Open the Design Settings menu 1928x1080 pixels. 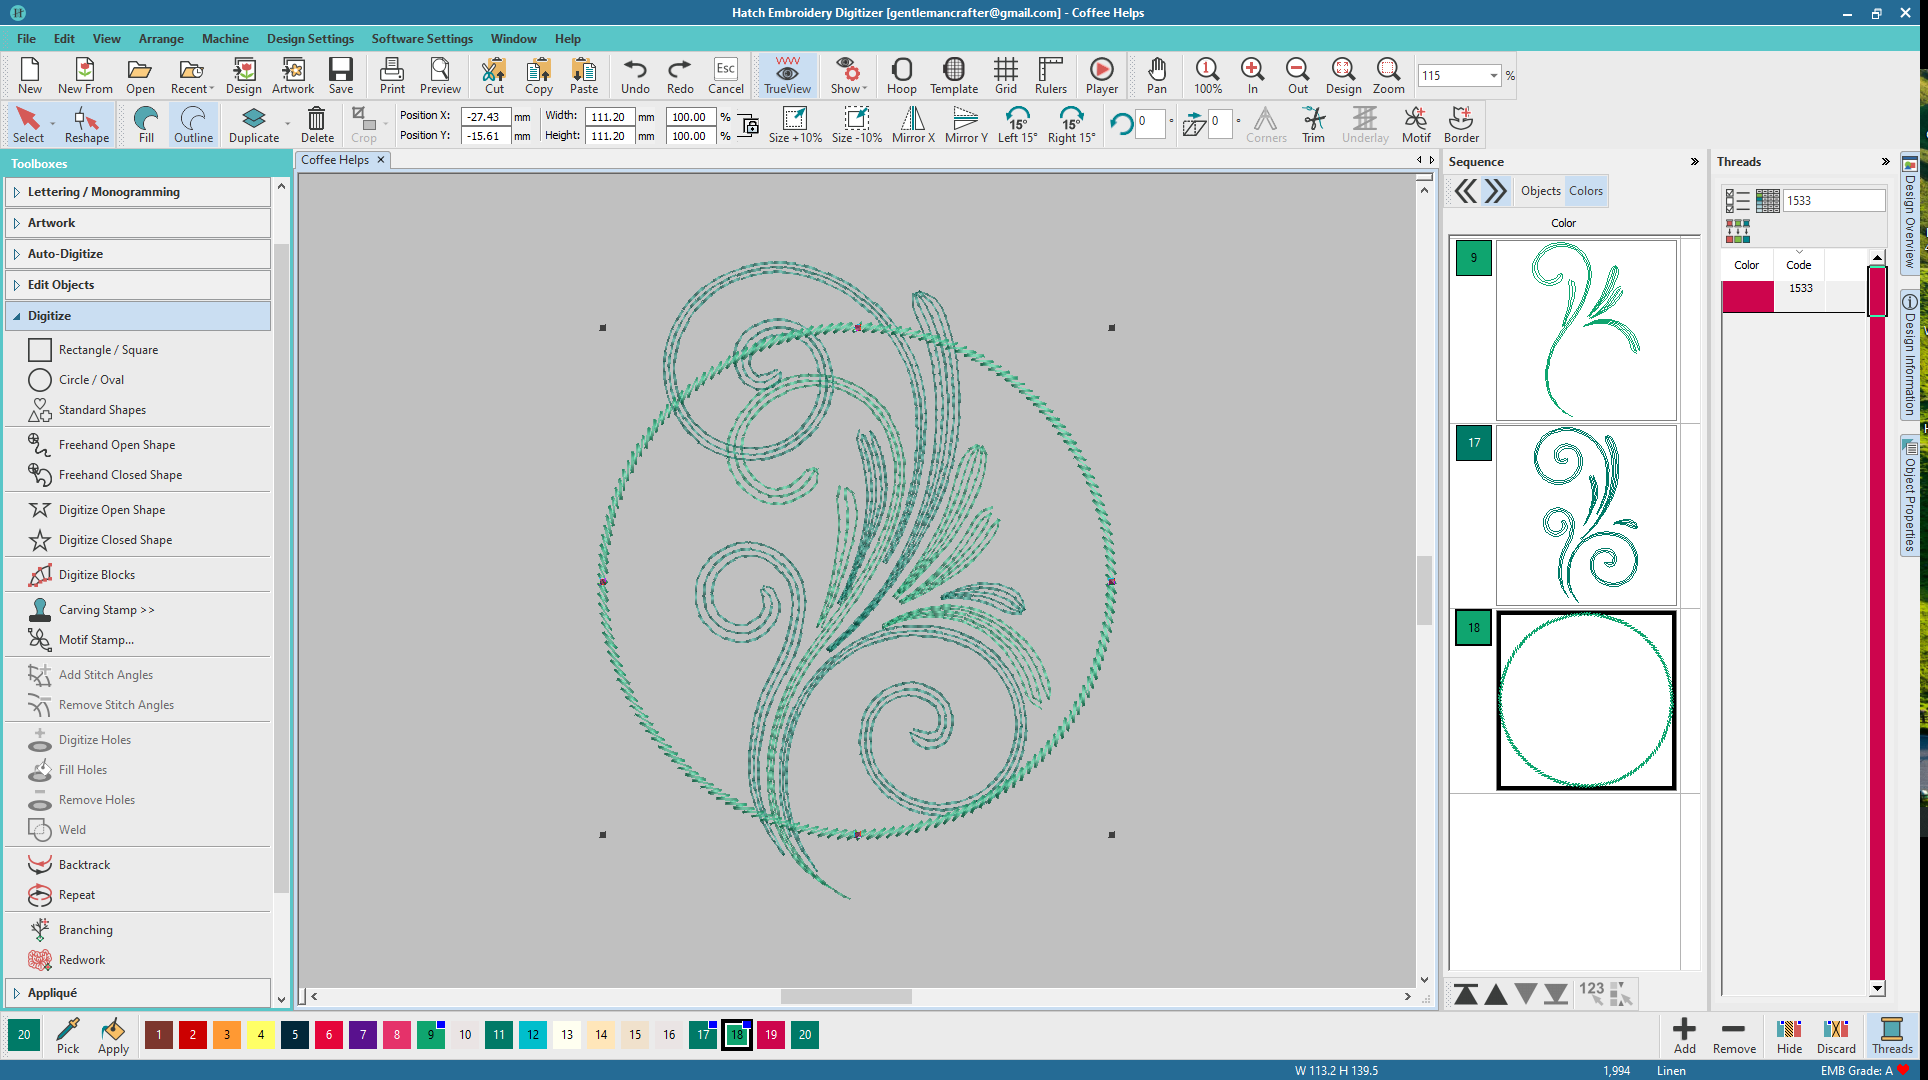(x=310, y=39)
